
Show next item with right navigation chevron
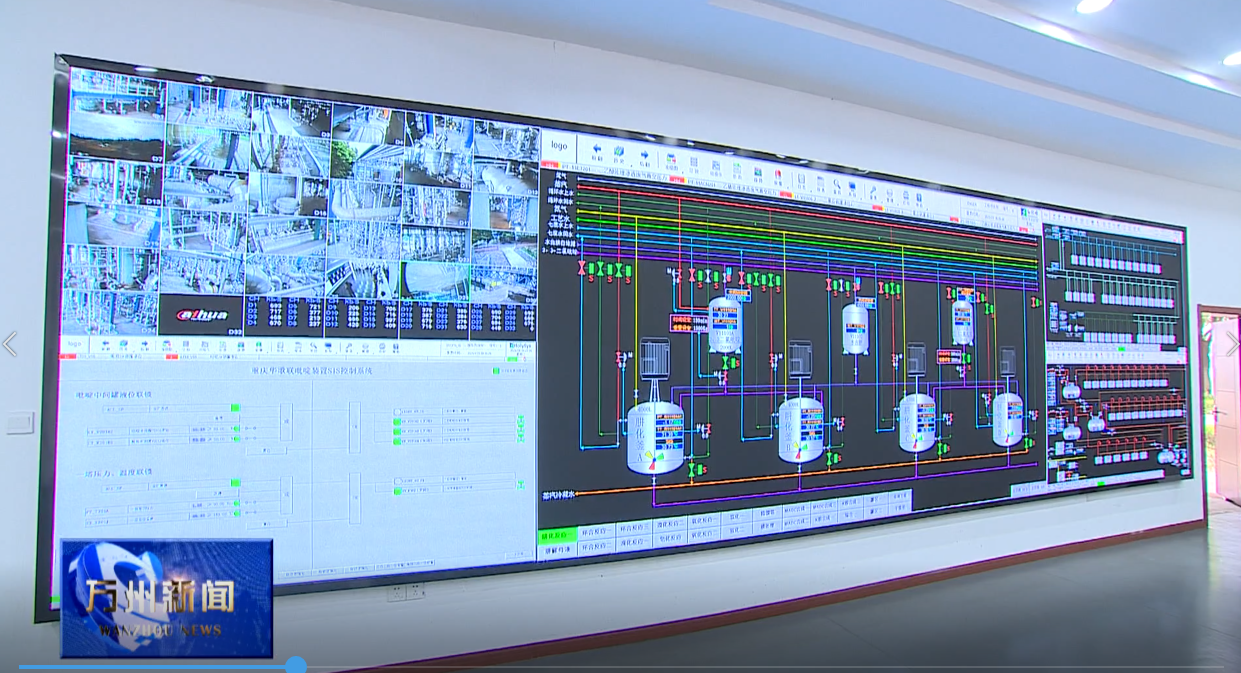[x=1231, y=344]
